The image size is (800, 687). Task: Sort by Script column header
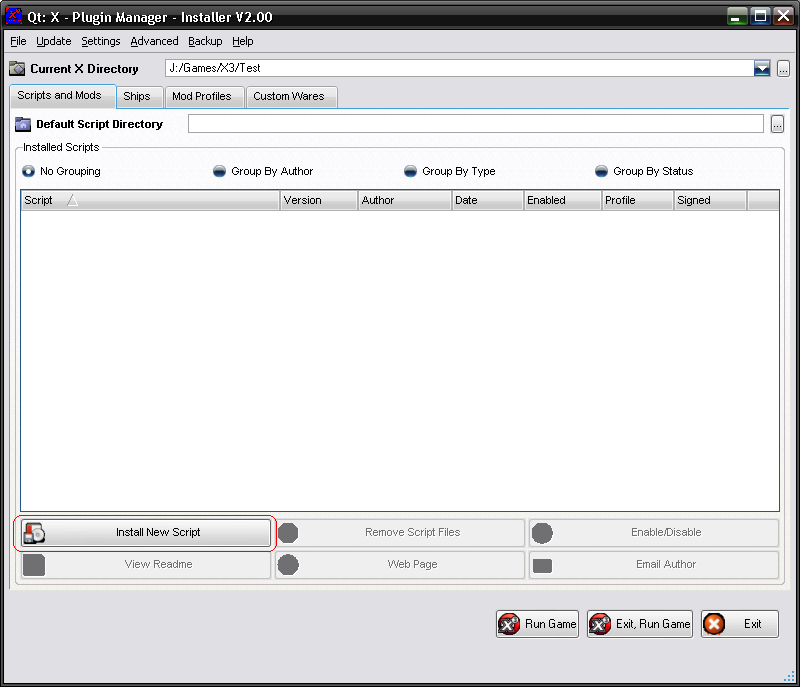click(151, 200)
